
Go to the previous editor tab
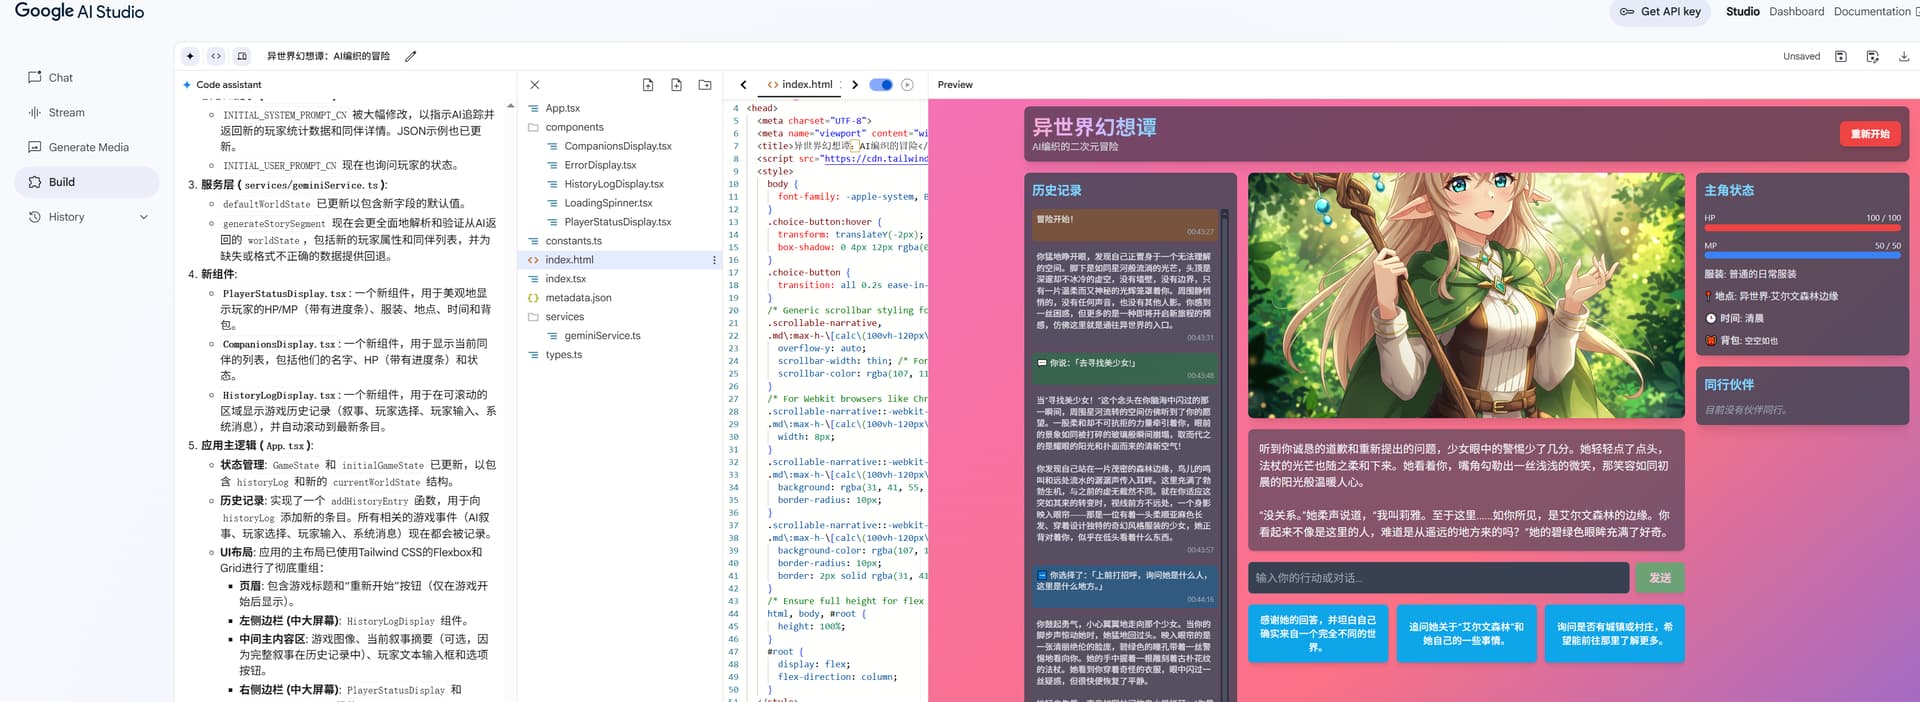click(x=743, y=85)
